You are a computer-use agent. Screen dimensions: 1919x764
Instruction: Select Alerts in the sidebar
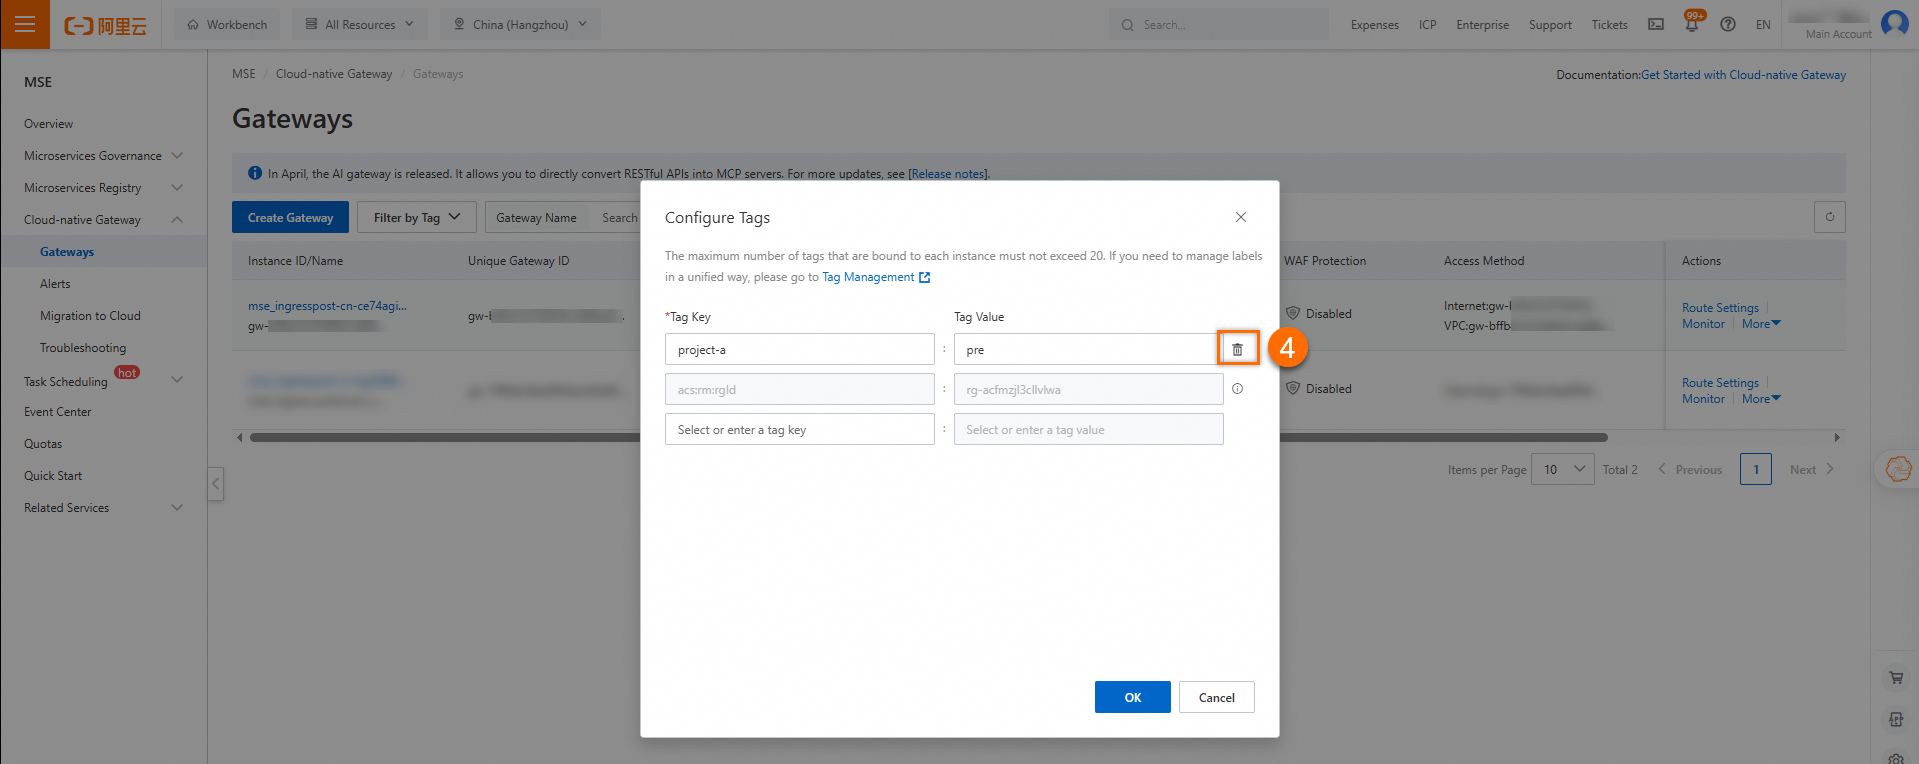point(55,284)
